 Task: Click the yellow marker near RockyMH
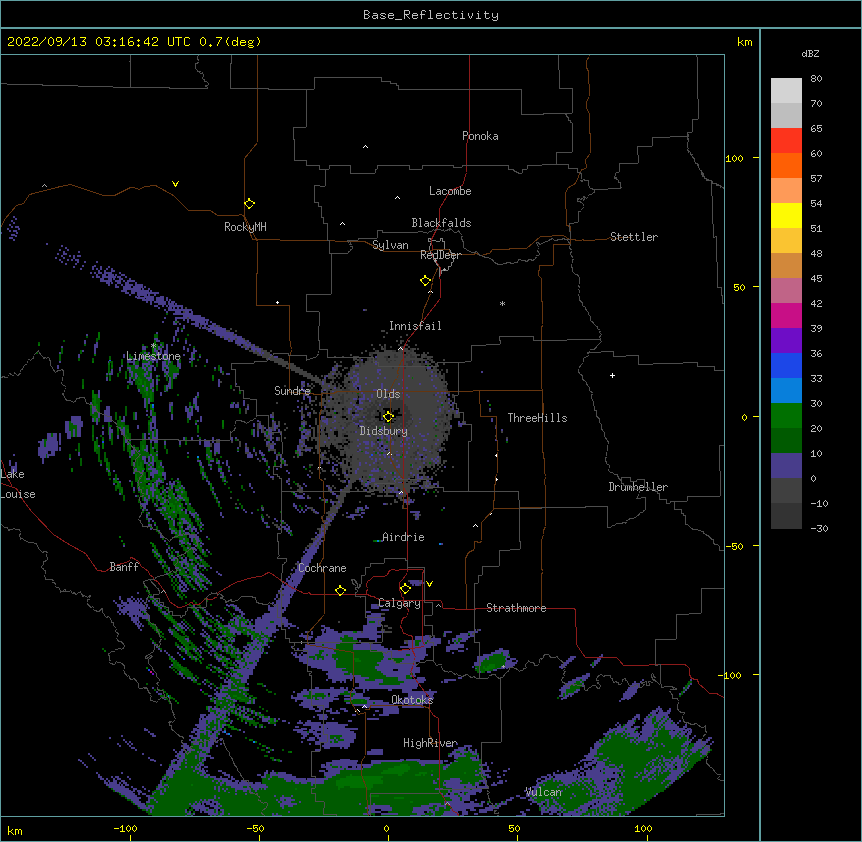[249, 203]
